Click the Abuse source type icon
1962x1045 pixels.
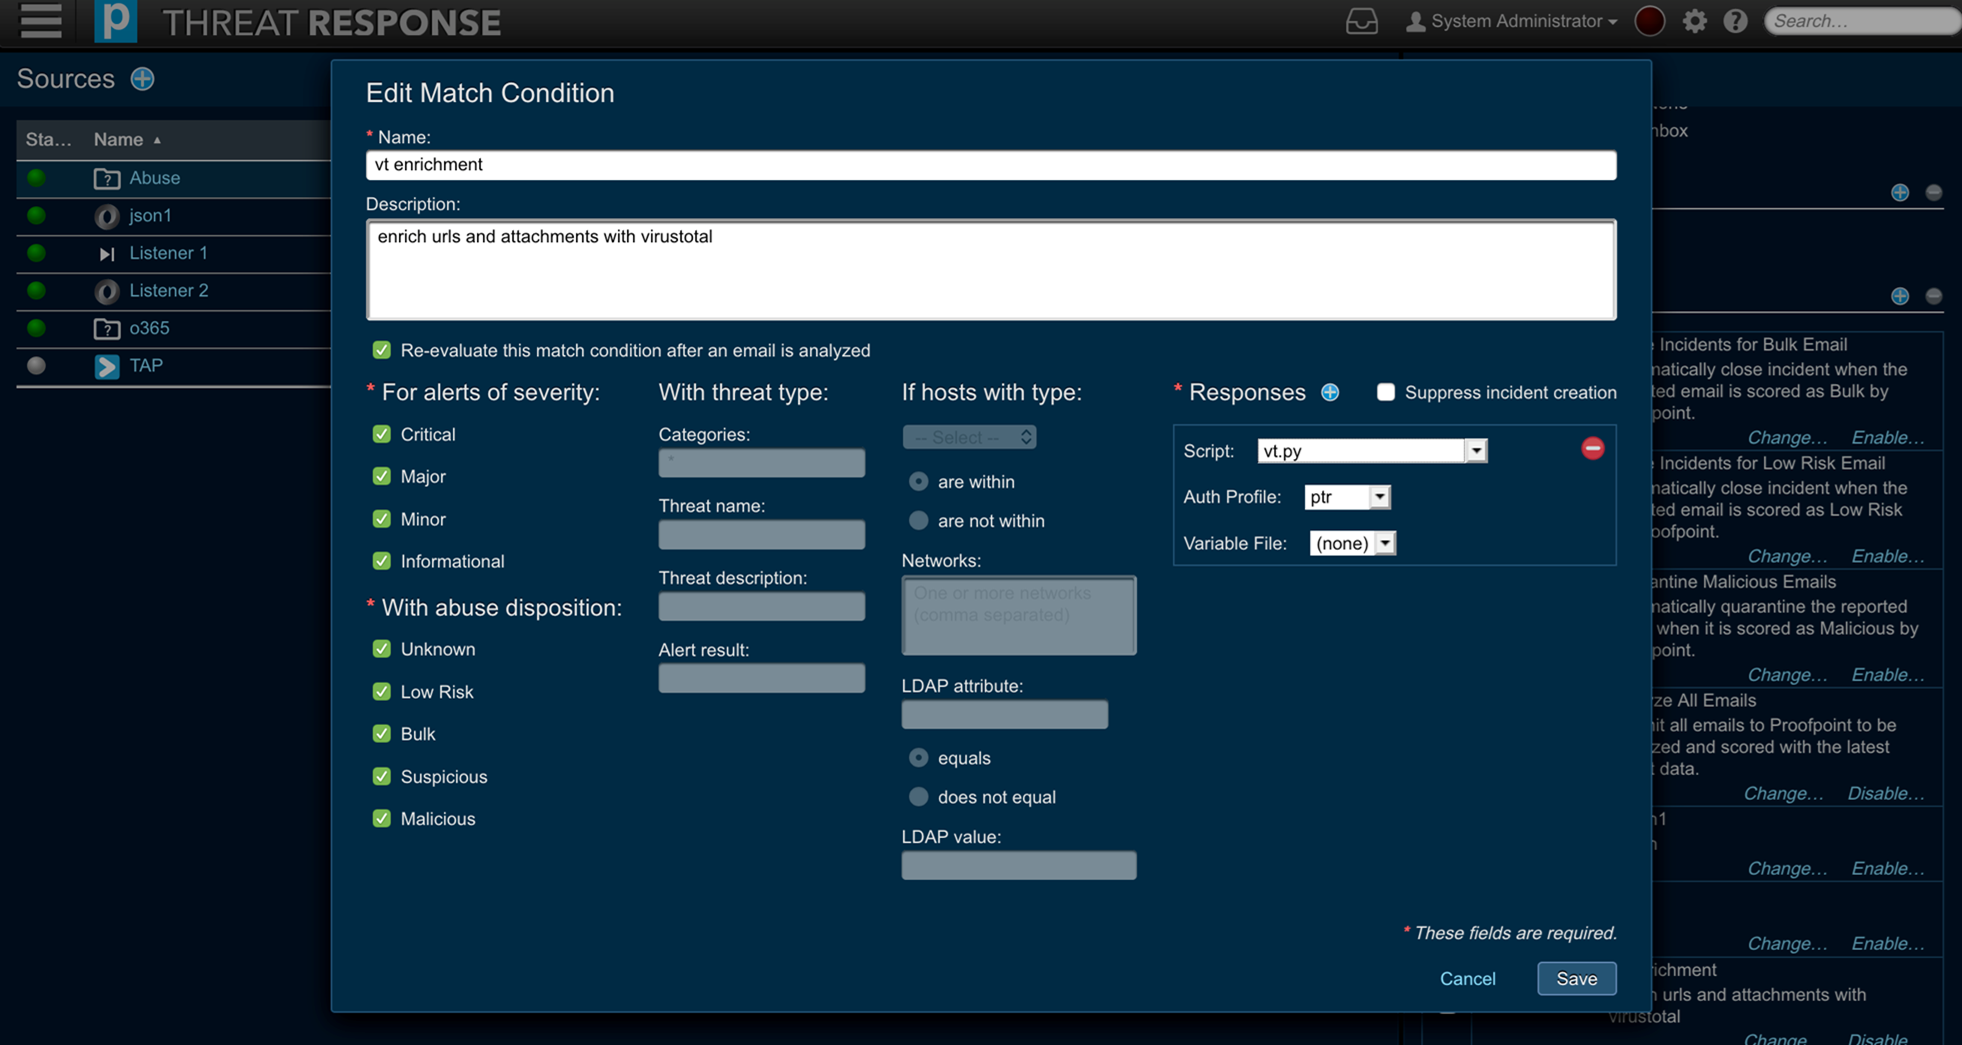pos(107,179)
